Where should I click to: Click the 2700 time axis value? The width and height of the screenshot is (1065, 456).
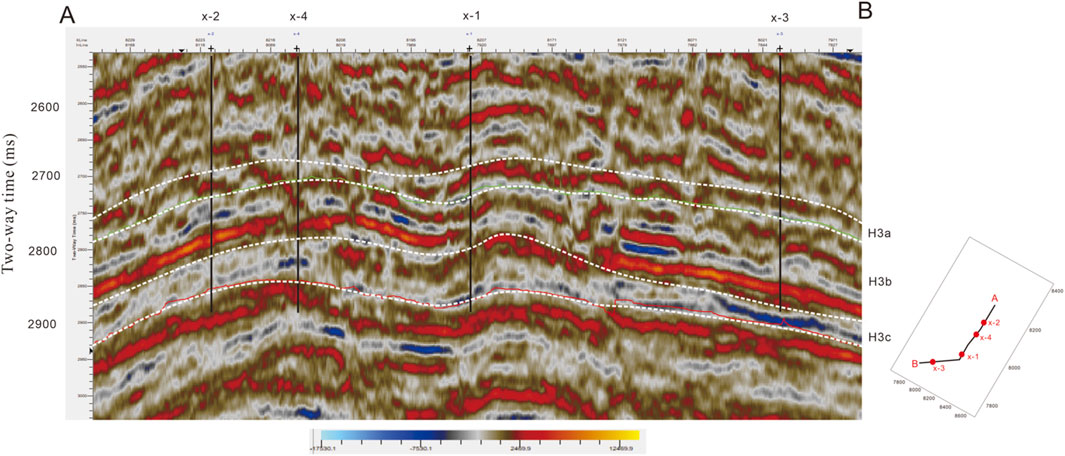pos(45,177)
